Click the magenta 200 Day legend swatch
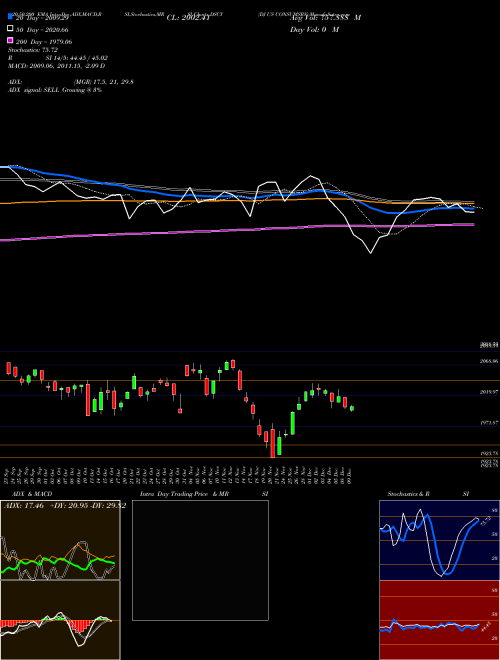Viewport: 500px width, 660px height. pyautogui.click(x=10, y=40)
